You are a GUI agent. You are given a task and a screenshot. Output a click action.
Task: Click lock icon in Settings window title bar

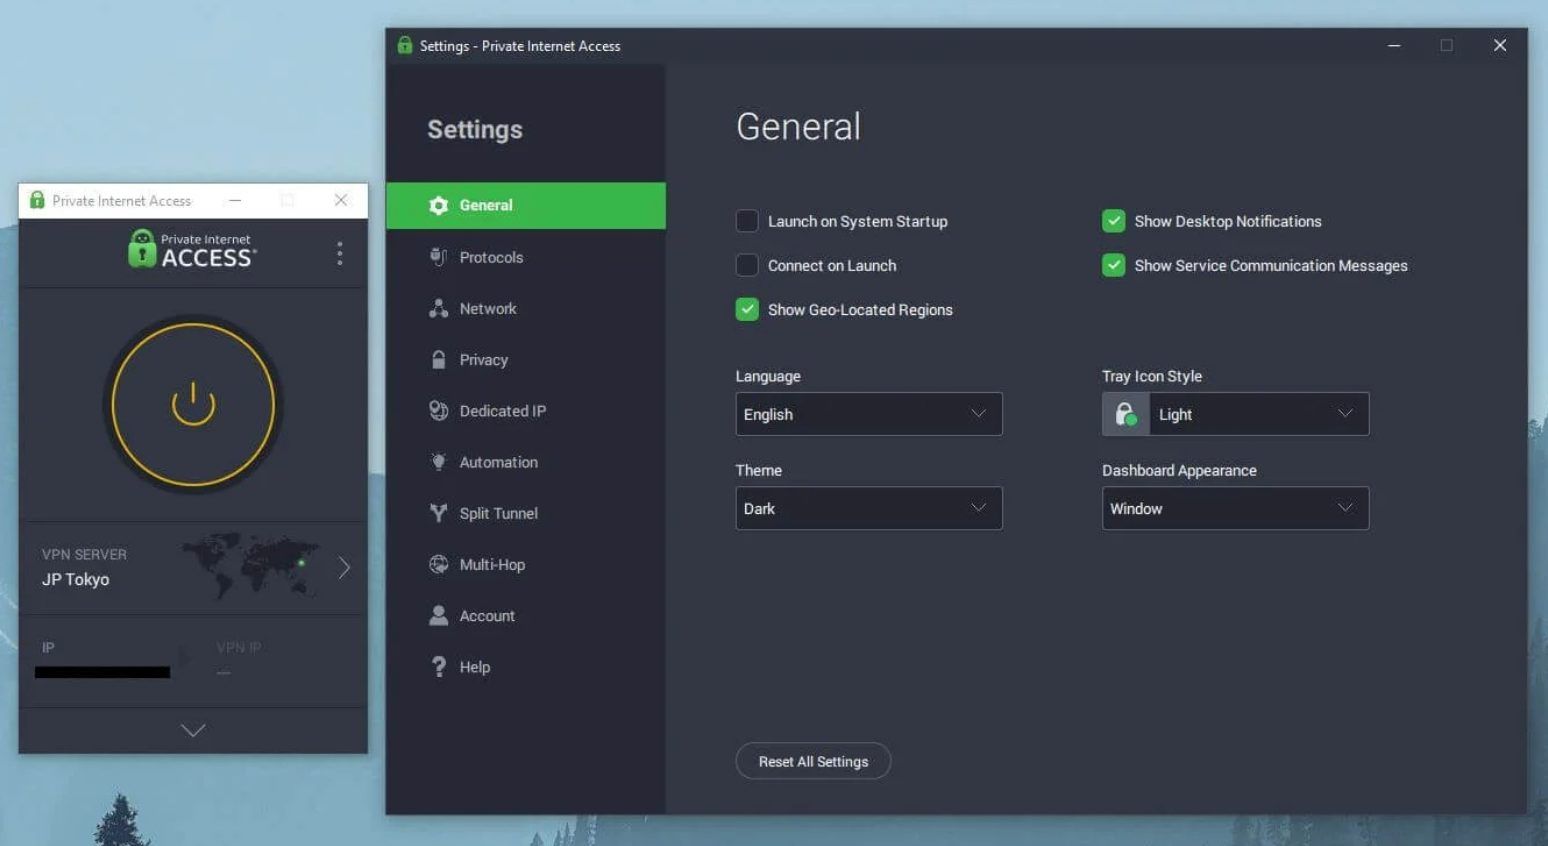[x=405, y=45]
